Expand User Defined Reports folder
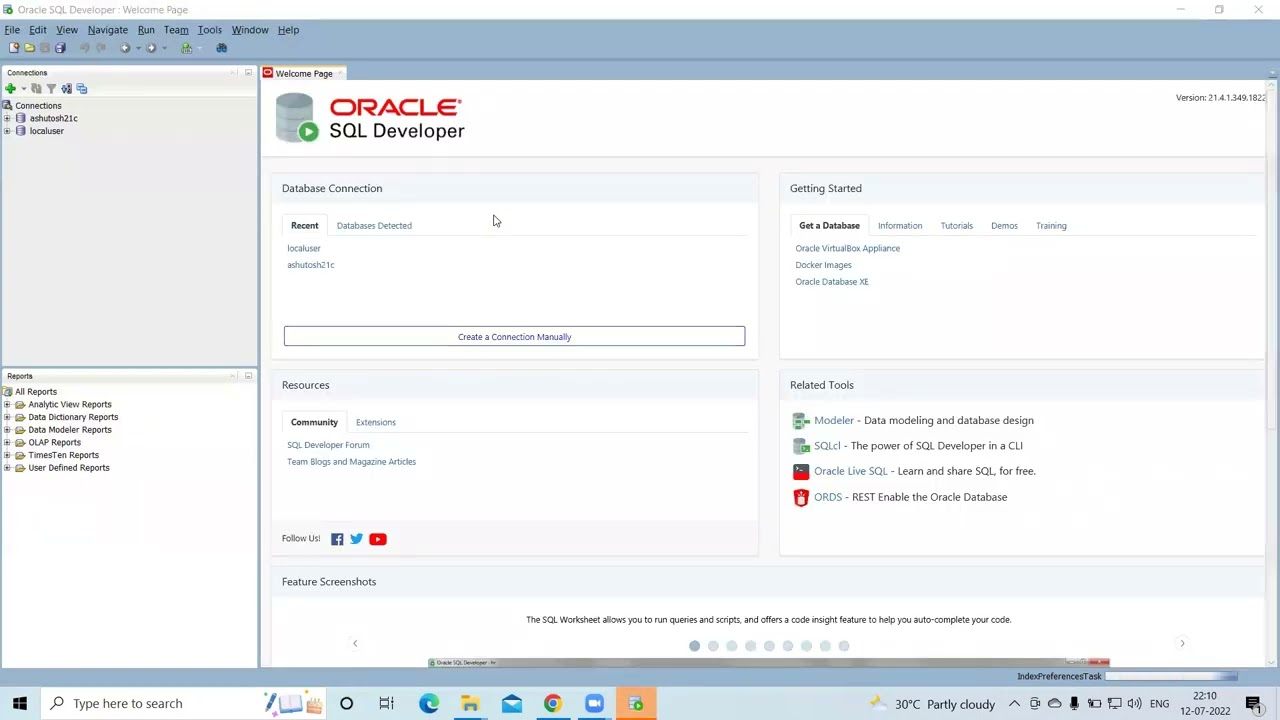Viewport: 1280px width, 720px height. (x=7, y=468)
